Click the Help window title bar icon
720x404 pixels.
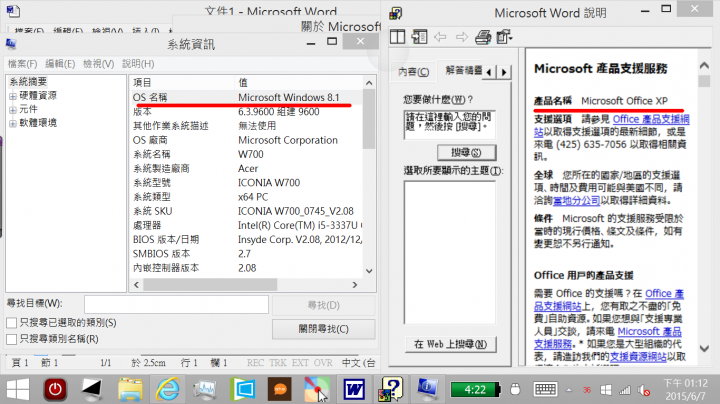[x=395, y=13]
